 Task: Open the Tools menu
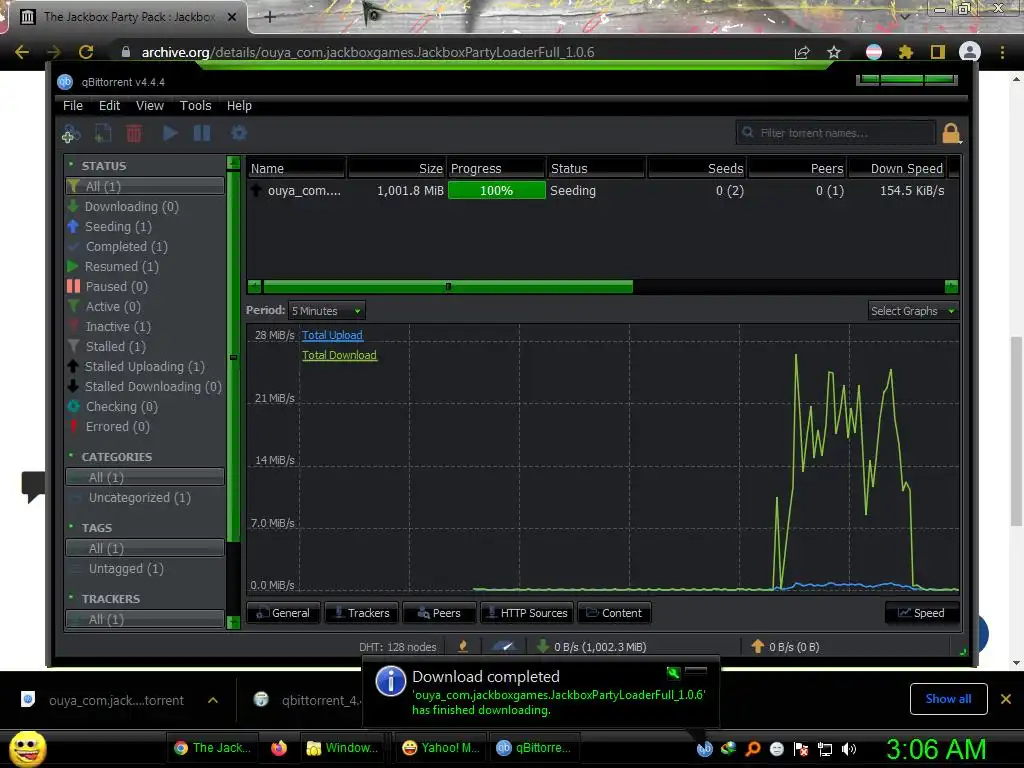coord(195,105)
